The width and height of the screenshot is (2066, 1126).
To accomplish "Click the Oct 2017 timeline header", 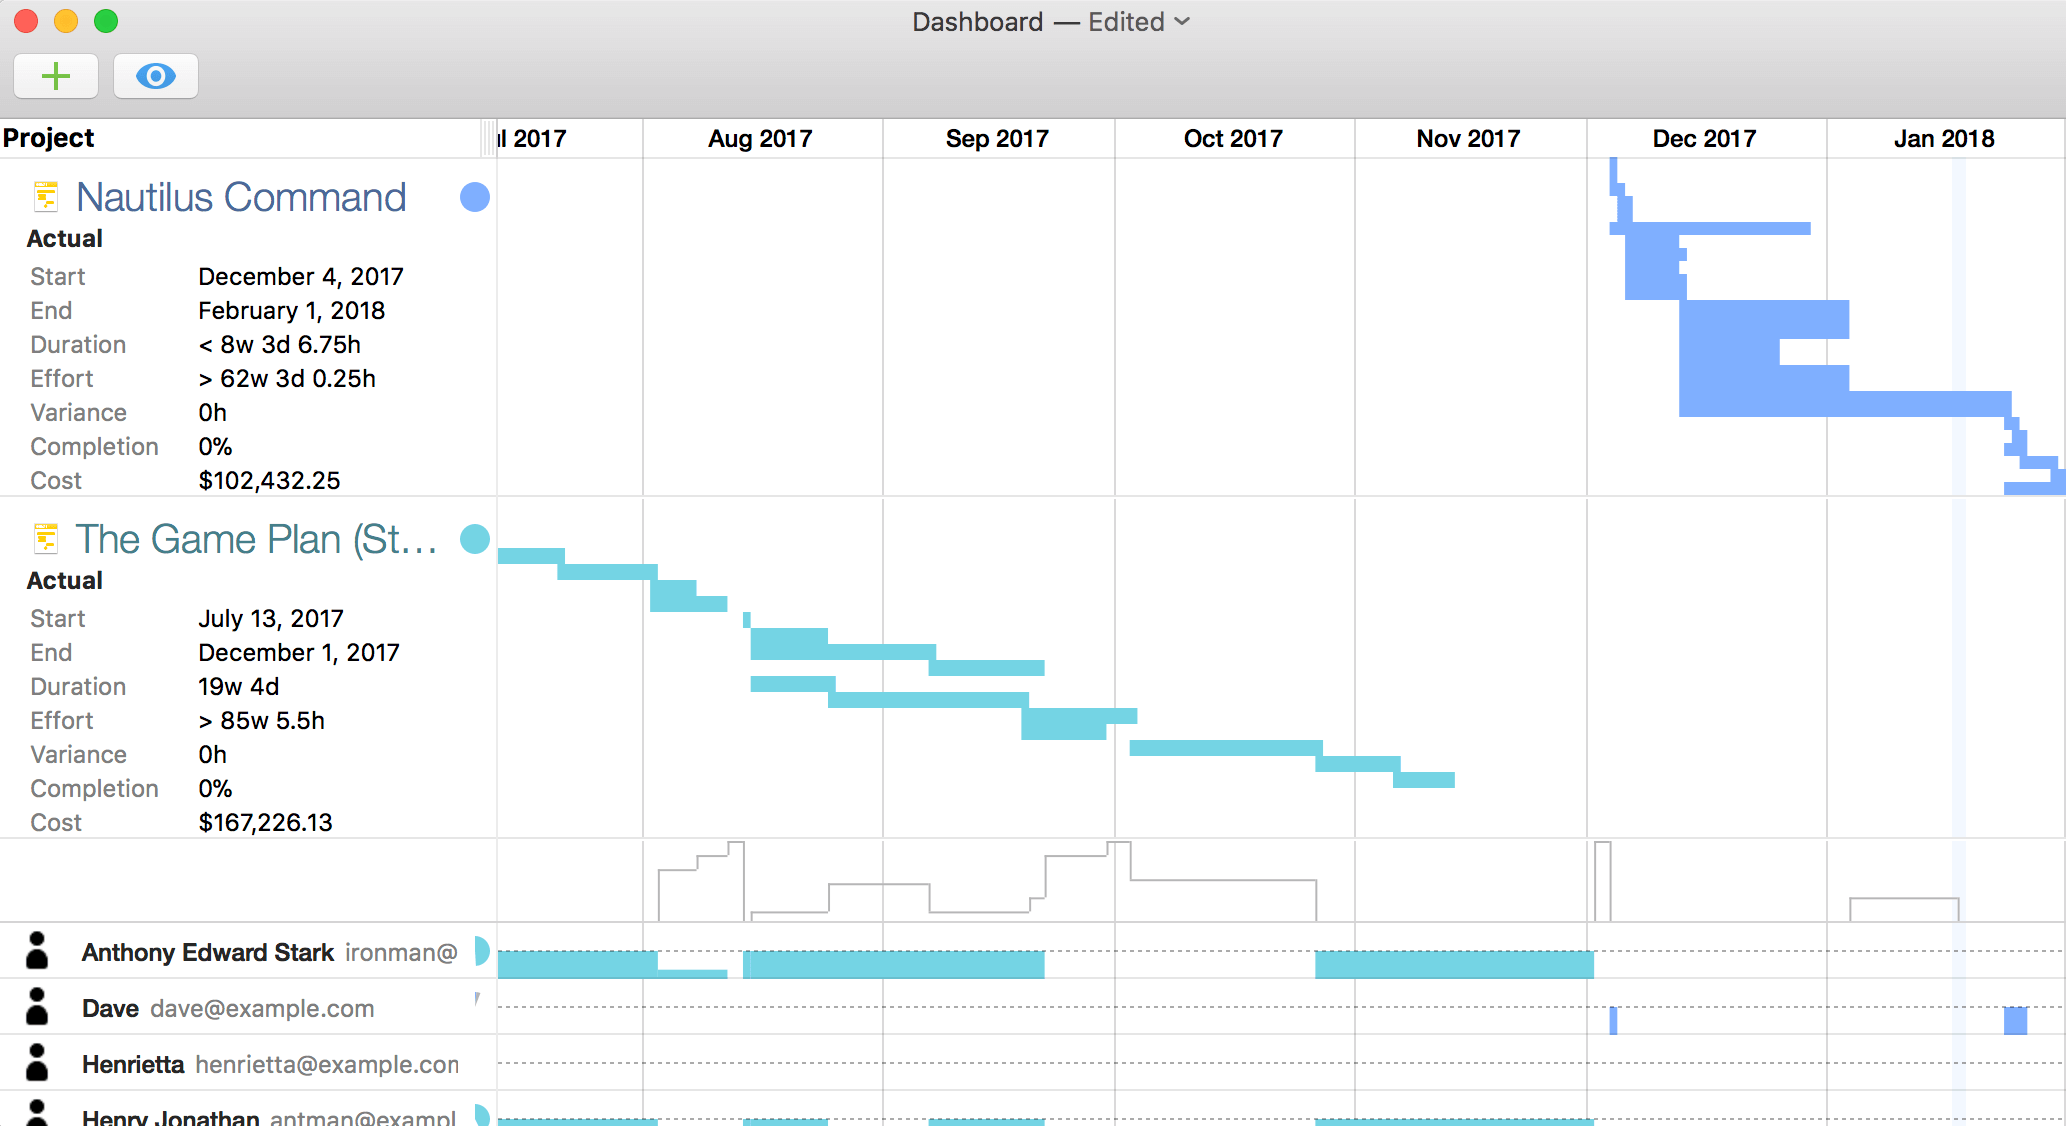I will (x=1233, y=139).
